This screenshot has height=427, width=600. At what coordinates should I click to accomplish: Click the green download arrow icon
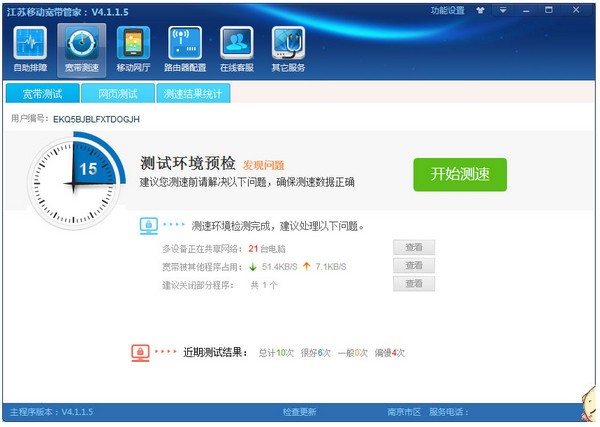point(253,267)
